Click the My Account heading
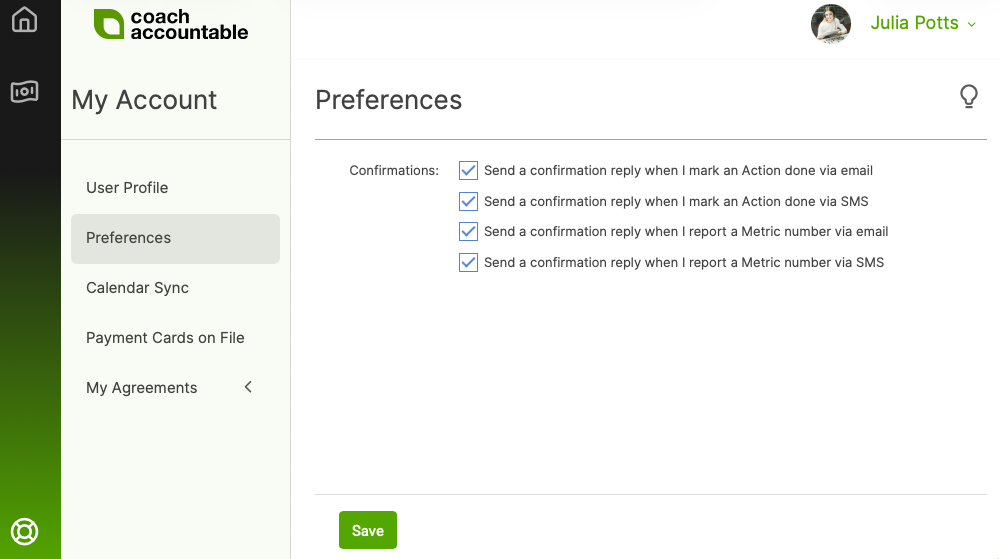 [144, 100]
